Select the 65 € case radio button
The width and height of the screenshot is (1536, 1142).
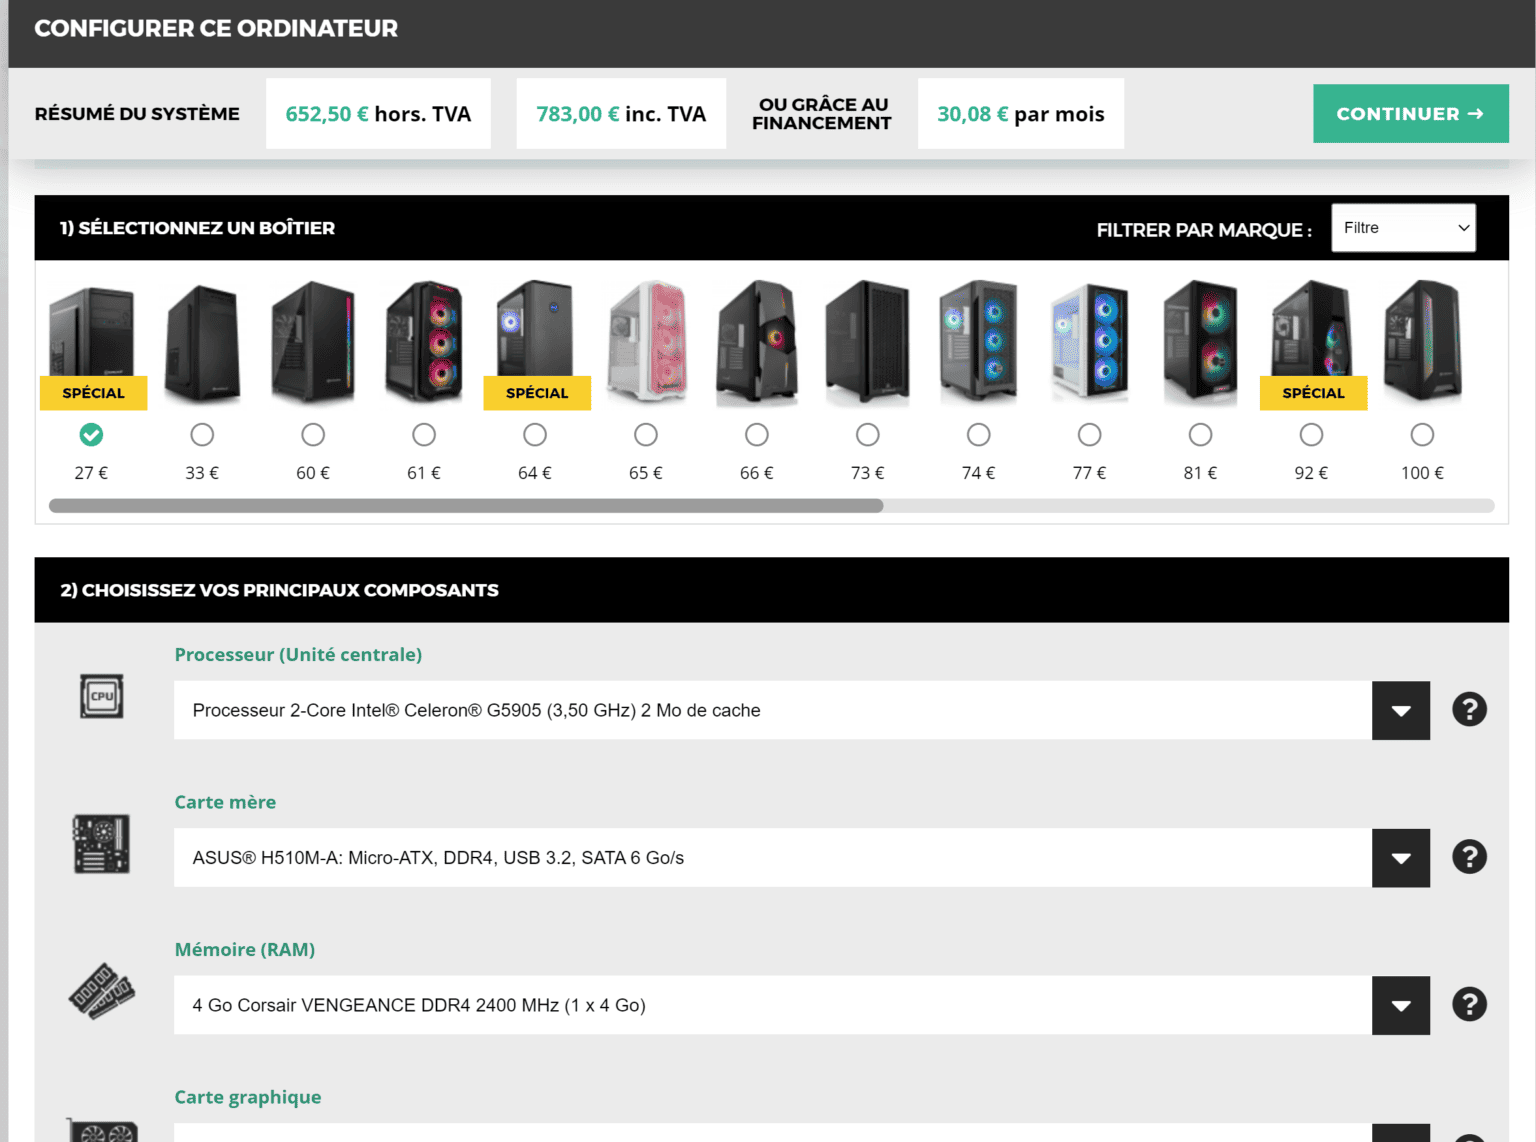tap(646, 435)
